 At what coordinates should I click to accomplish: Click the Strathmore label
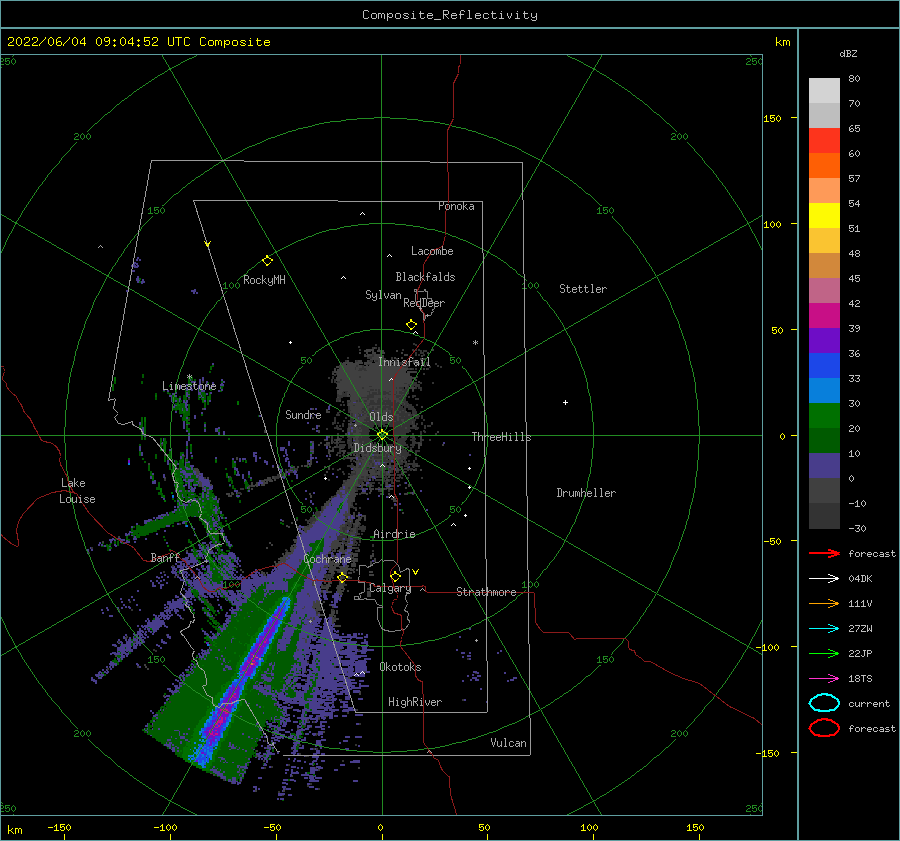point(486,592)
